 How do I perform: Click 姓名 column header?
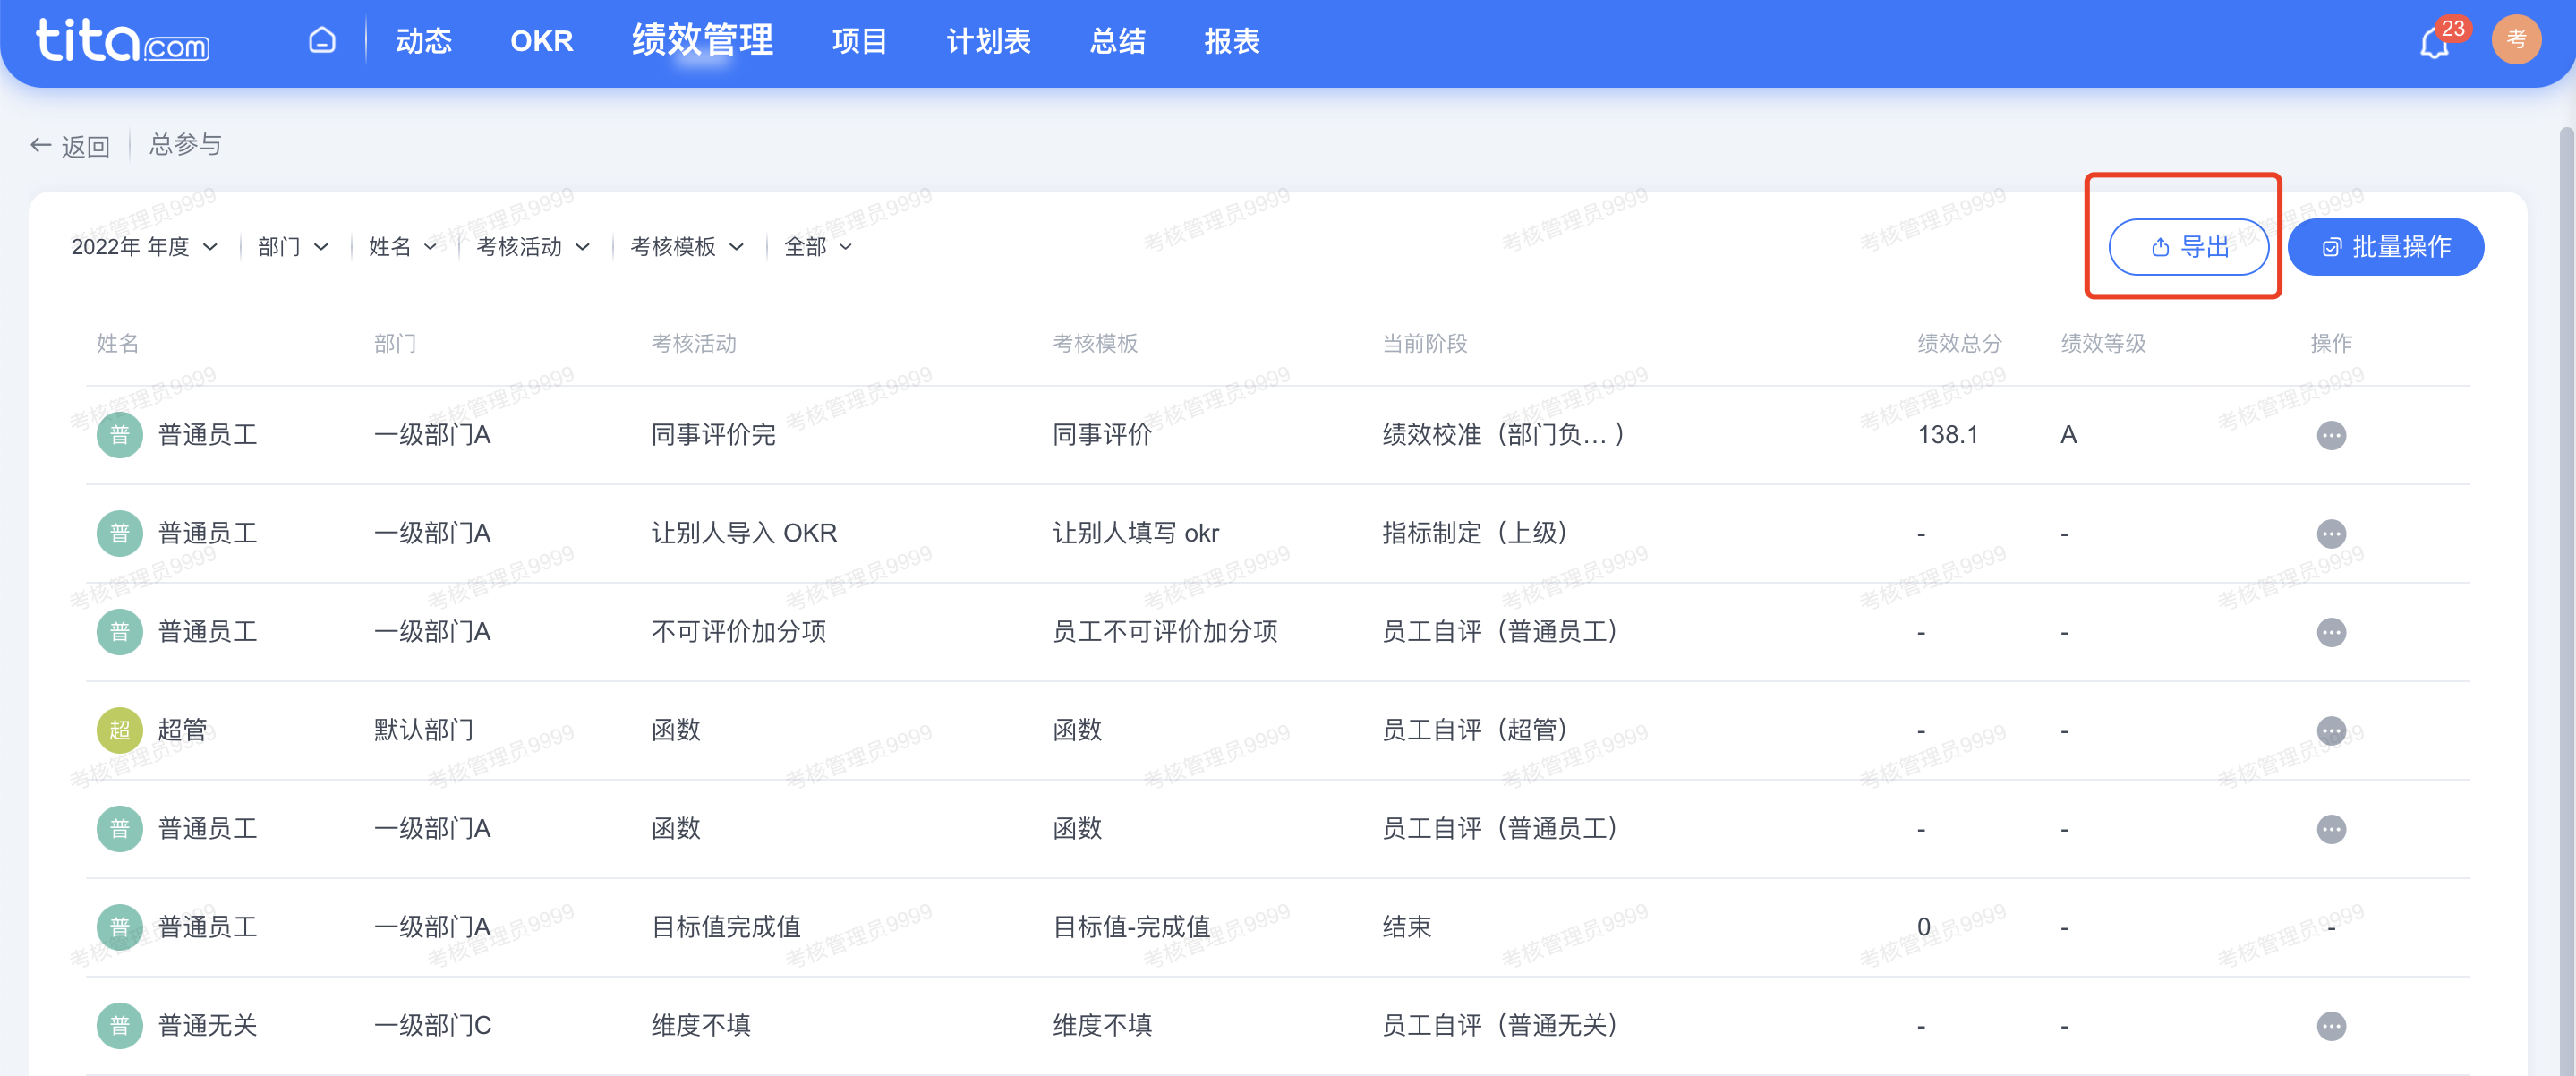[x=117, y=344]
